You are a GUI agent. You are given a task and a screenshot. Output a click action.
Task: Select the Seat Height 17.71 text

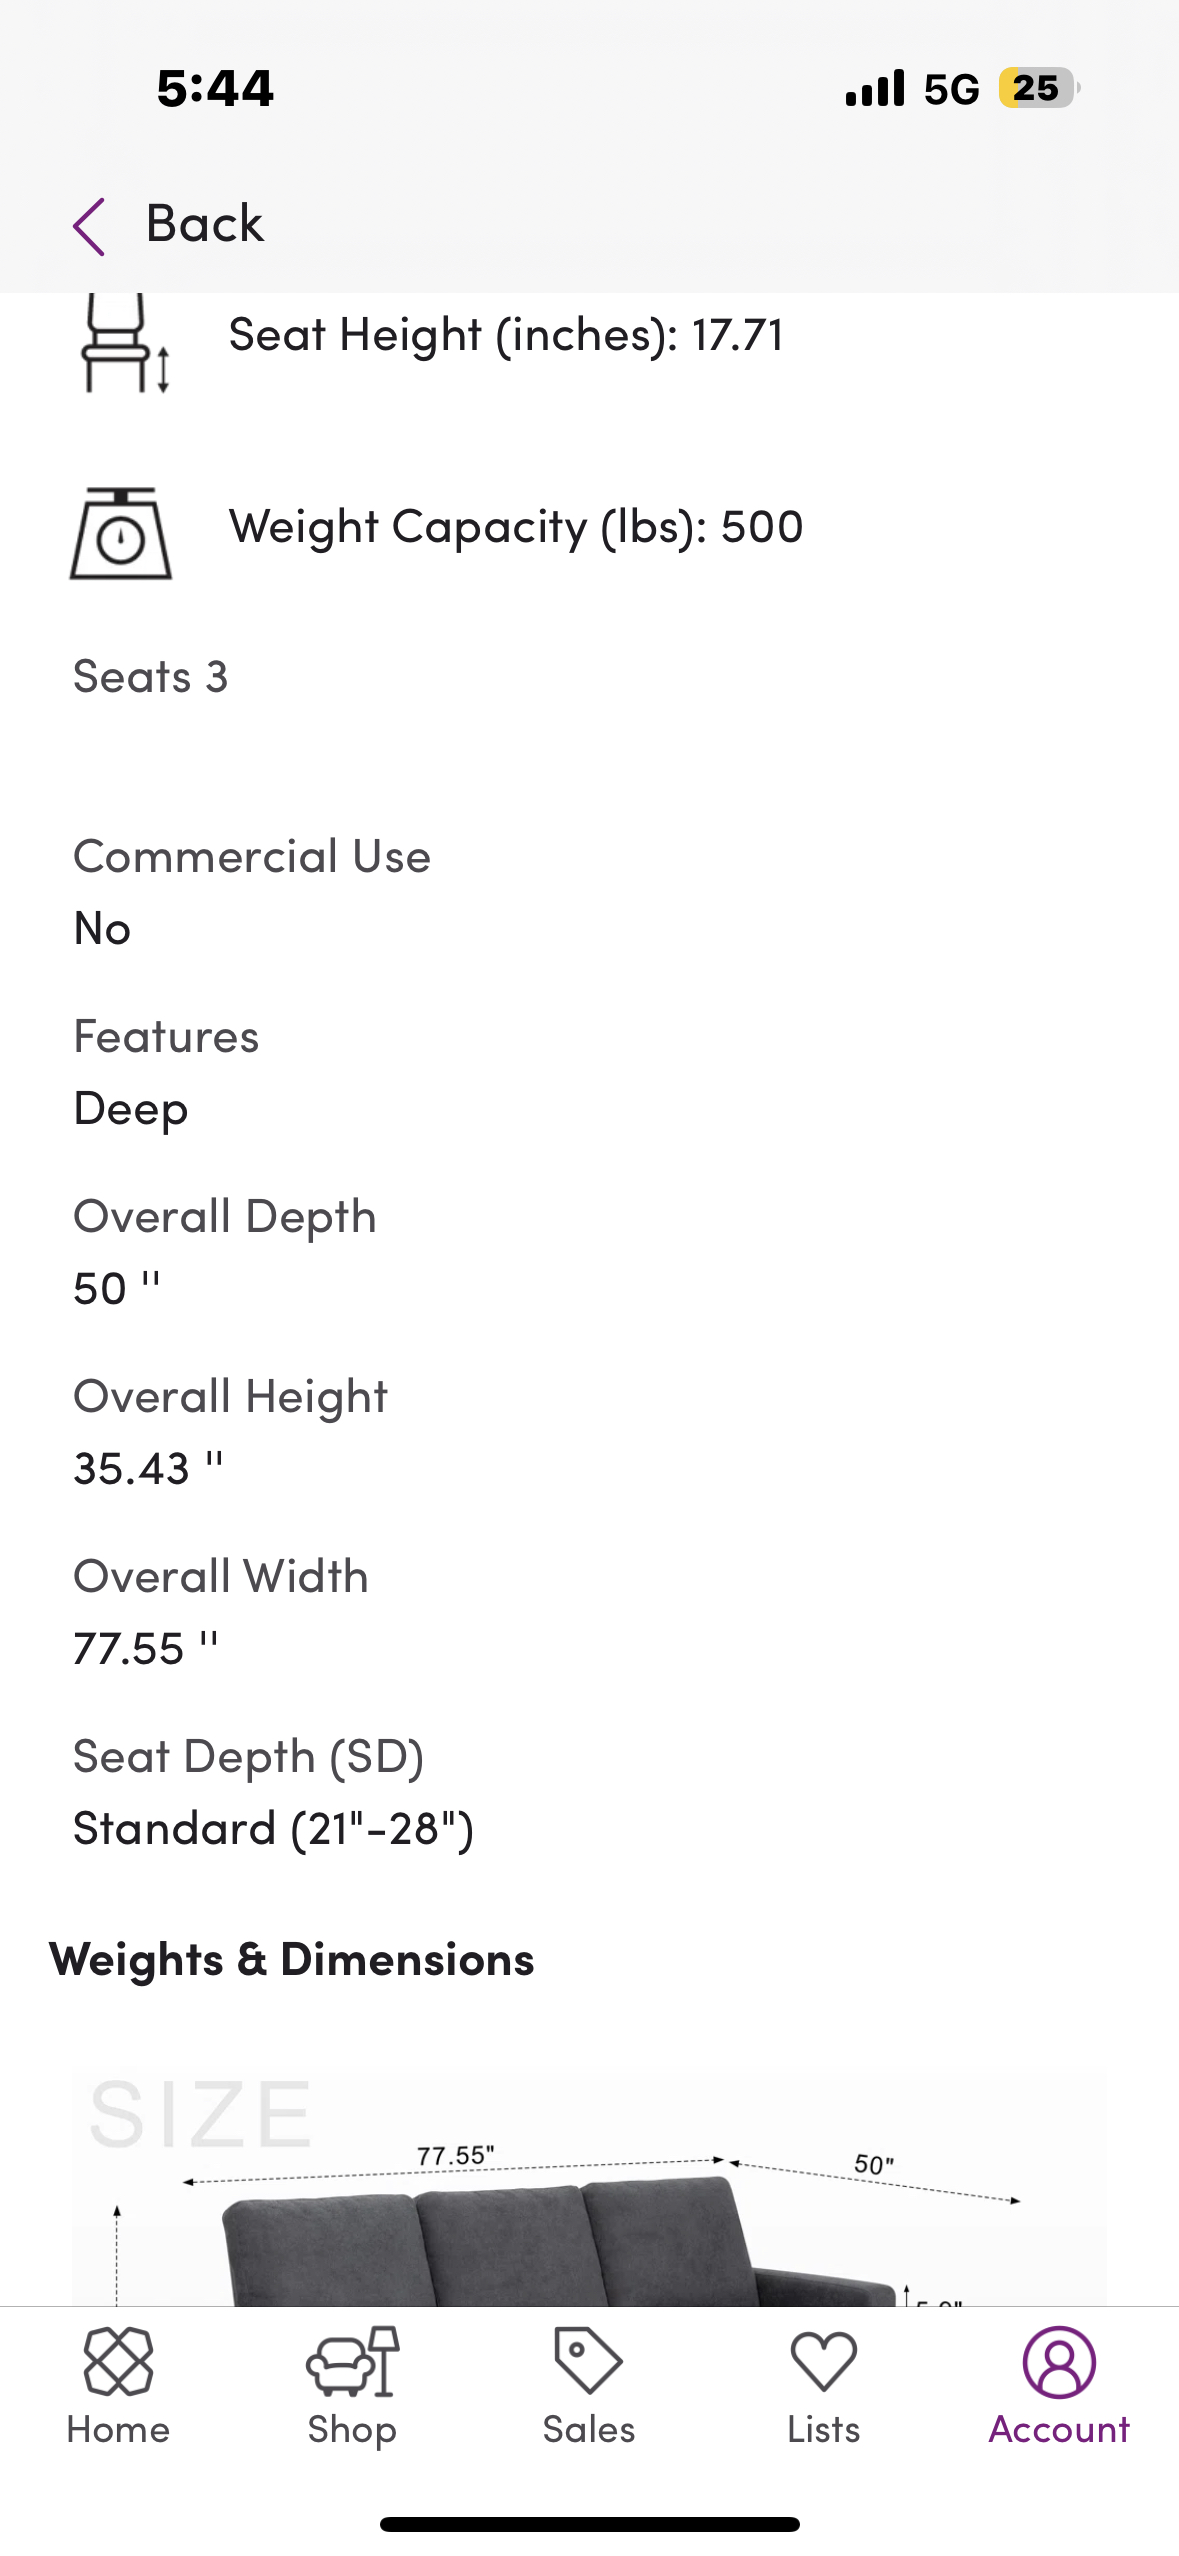point(506,335)
